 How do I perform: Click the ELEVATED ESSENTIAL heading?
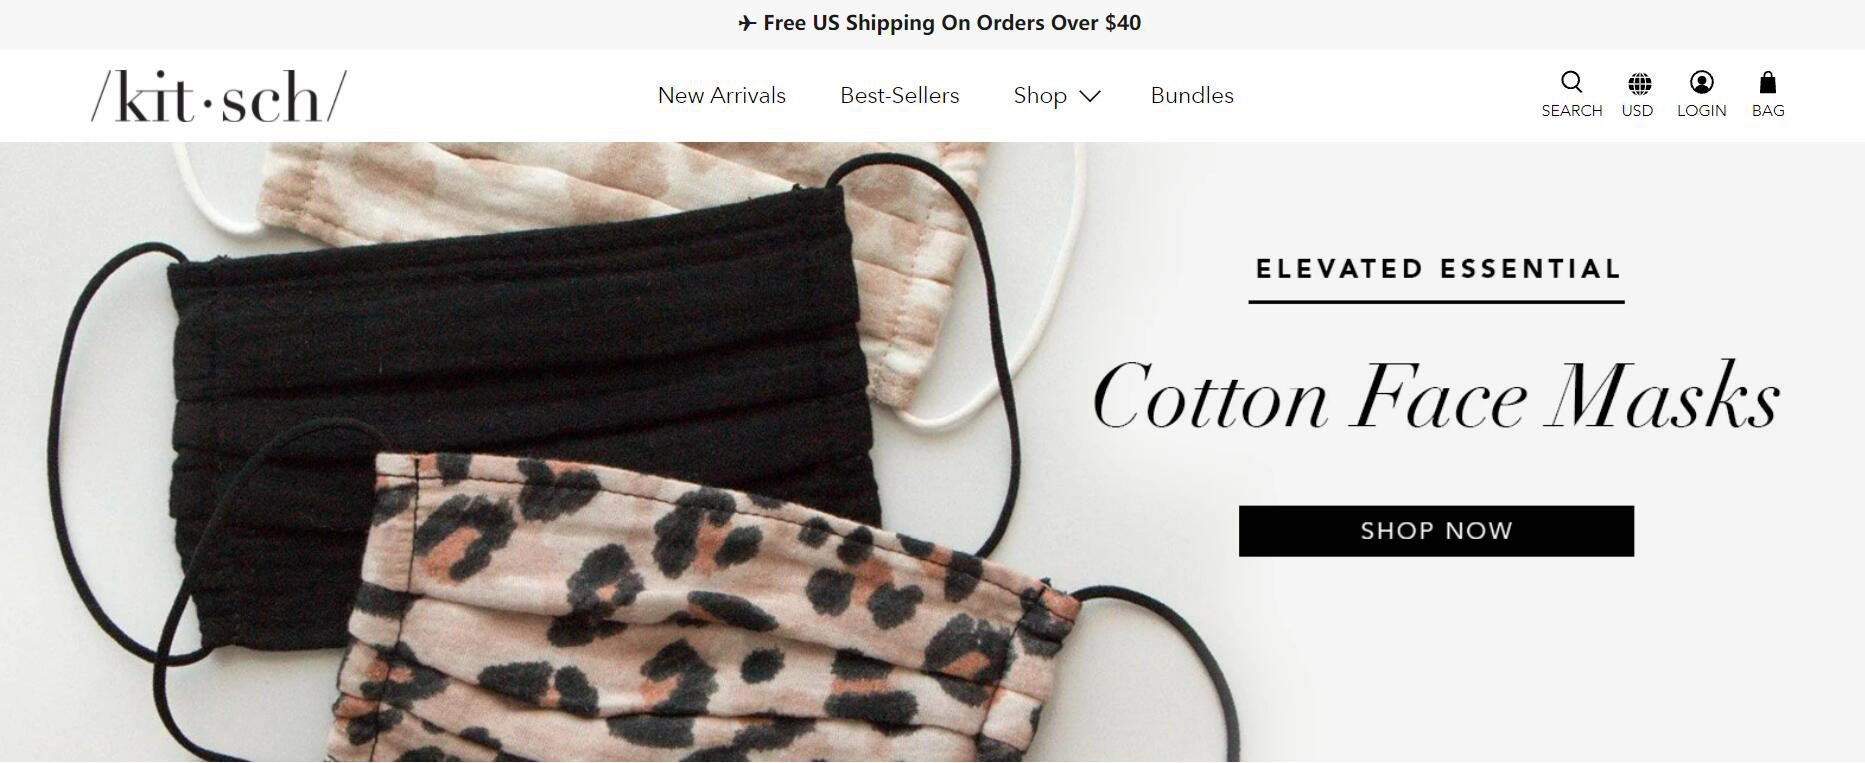tap(1438, 269)
